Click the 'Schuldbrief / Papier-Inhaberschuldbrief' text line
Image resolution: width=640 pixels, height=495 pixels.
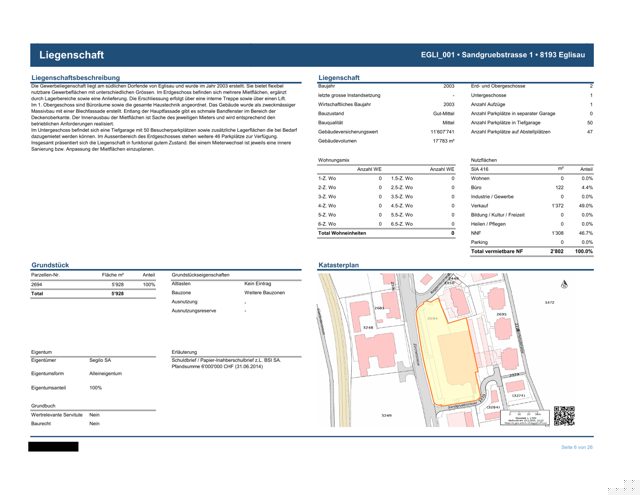point(226,360)
